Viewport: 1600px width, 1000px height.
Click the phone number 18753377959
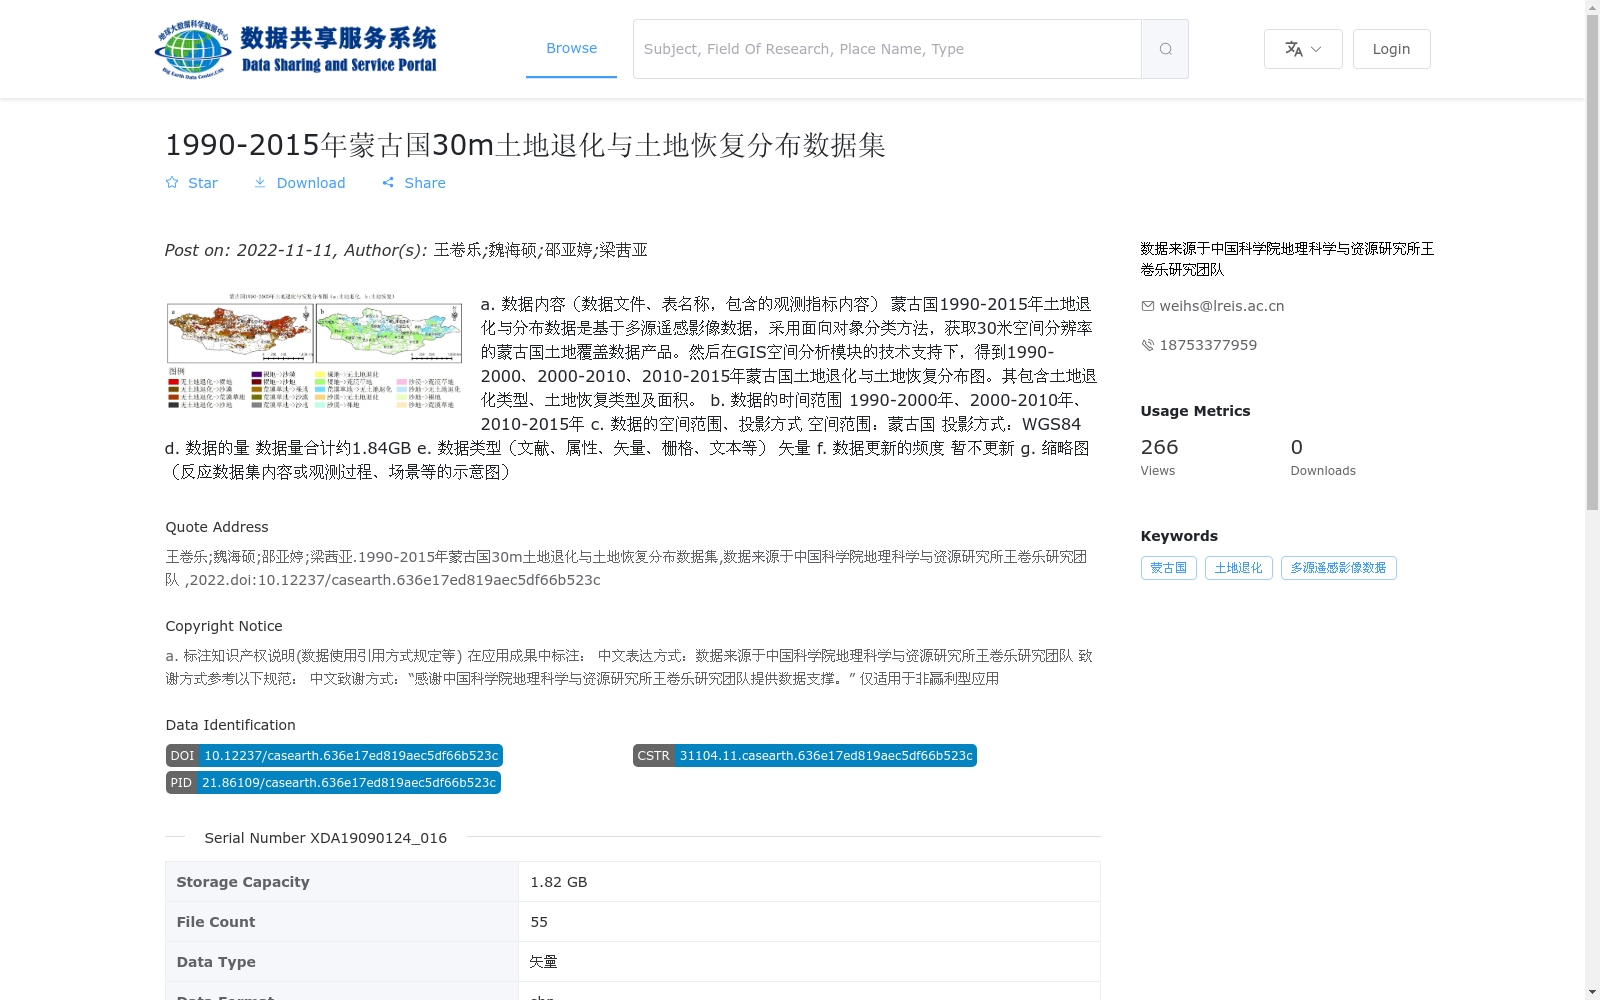coord(1208,345)
